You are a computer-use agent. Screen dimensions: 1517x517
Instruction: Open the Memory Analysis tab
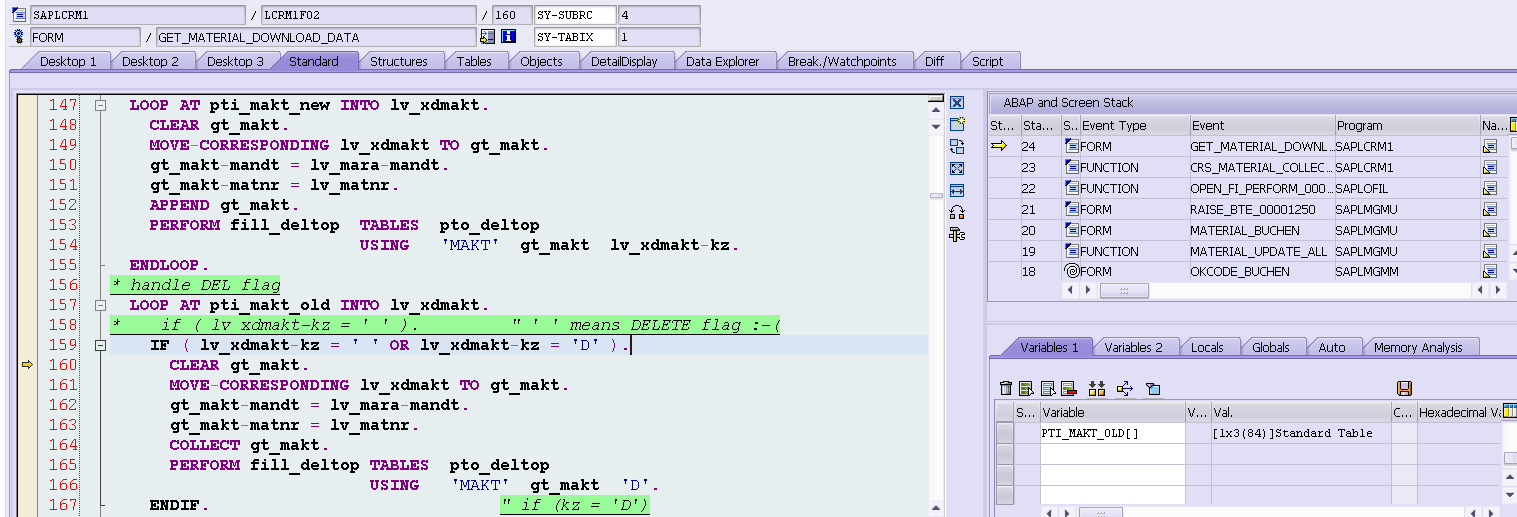click(1418, 347)
